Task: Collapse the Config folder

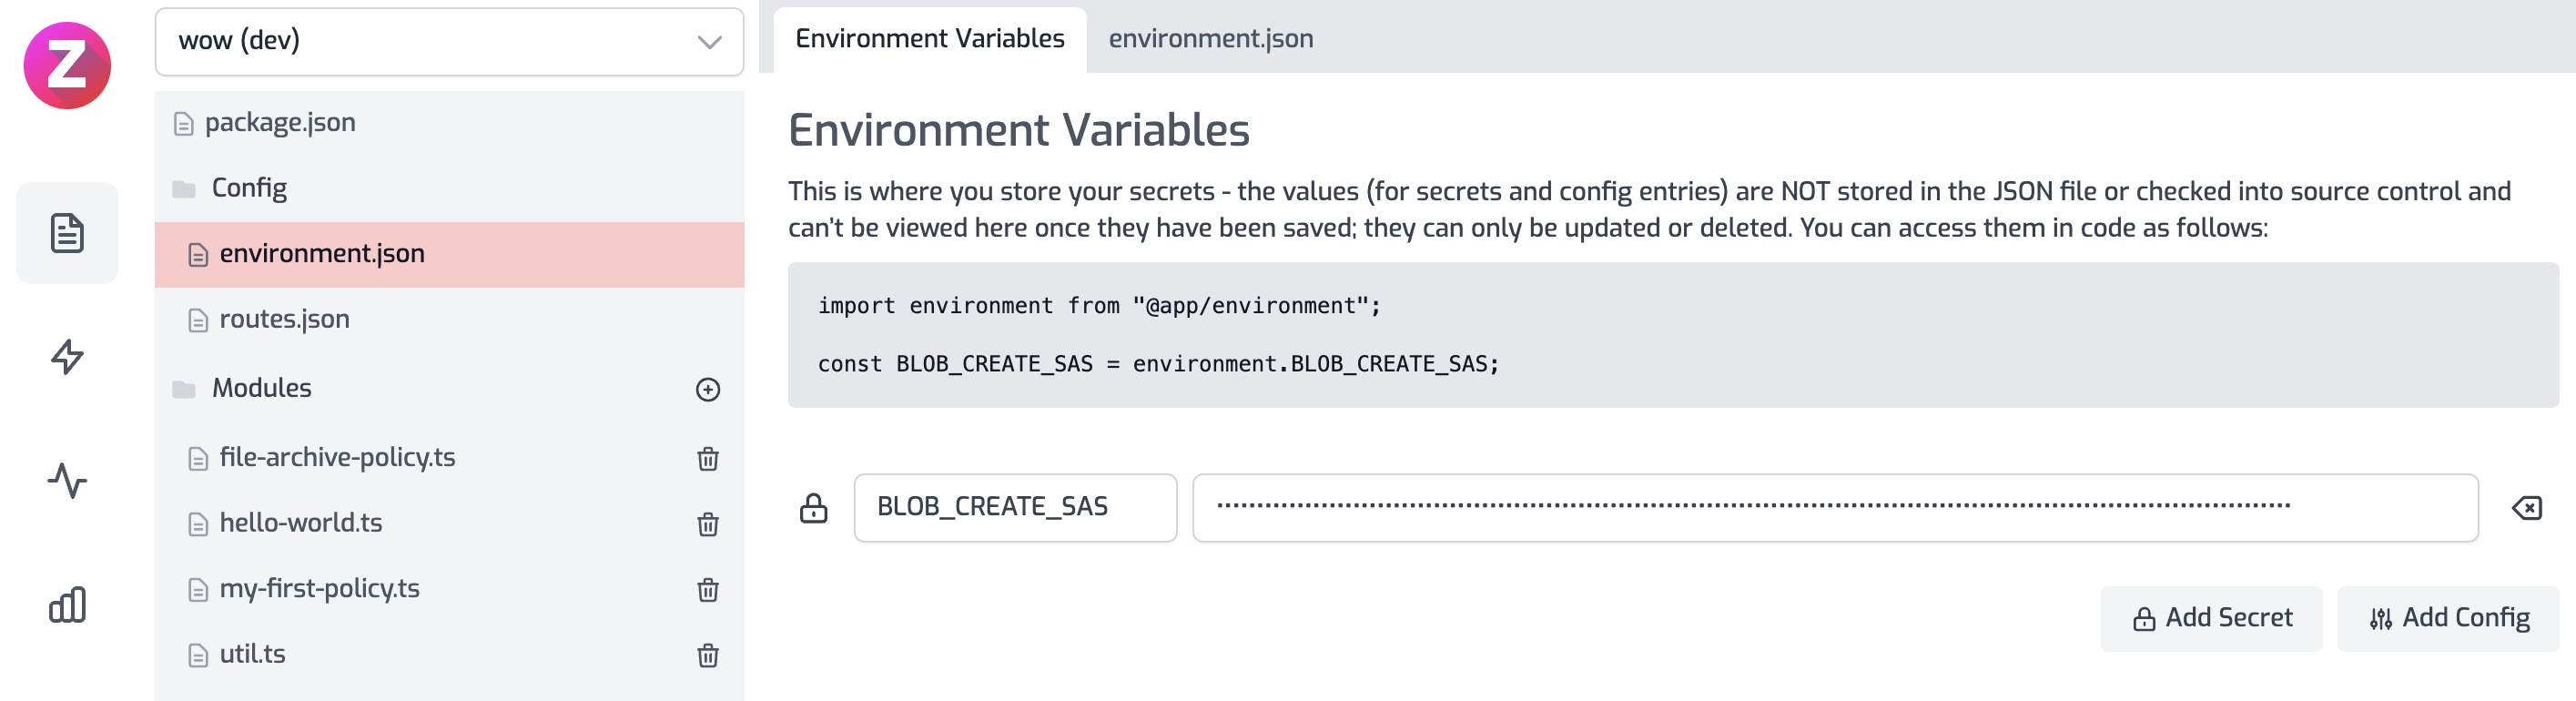Action: 248,188
